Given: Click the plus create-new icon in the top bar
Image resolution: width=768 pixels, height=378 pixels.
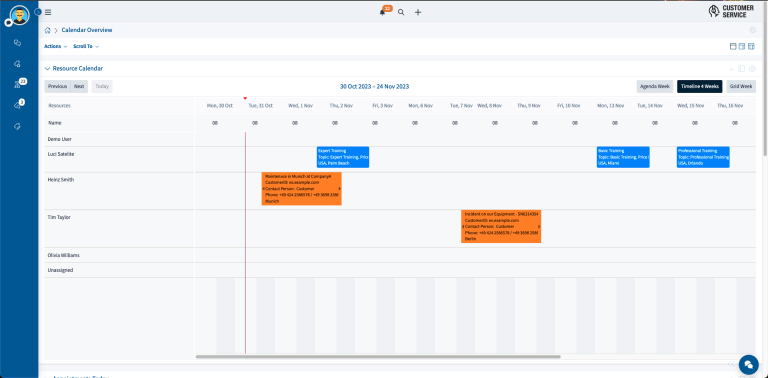Looking at the screenshot, I should (x=418, y=12).
